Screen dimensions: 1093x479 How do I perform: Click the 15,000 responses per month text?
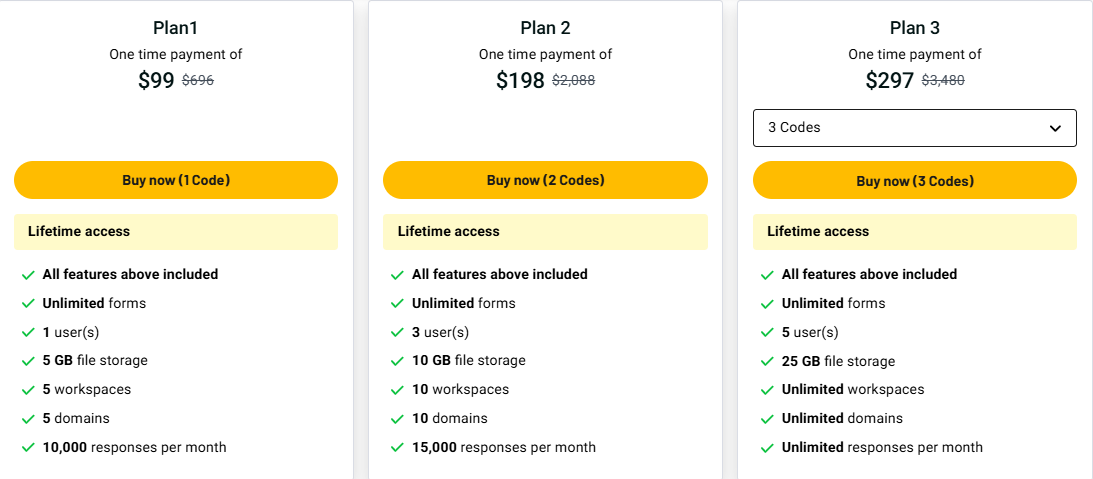pos(503,447)
